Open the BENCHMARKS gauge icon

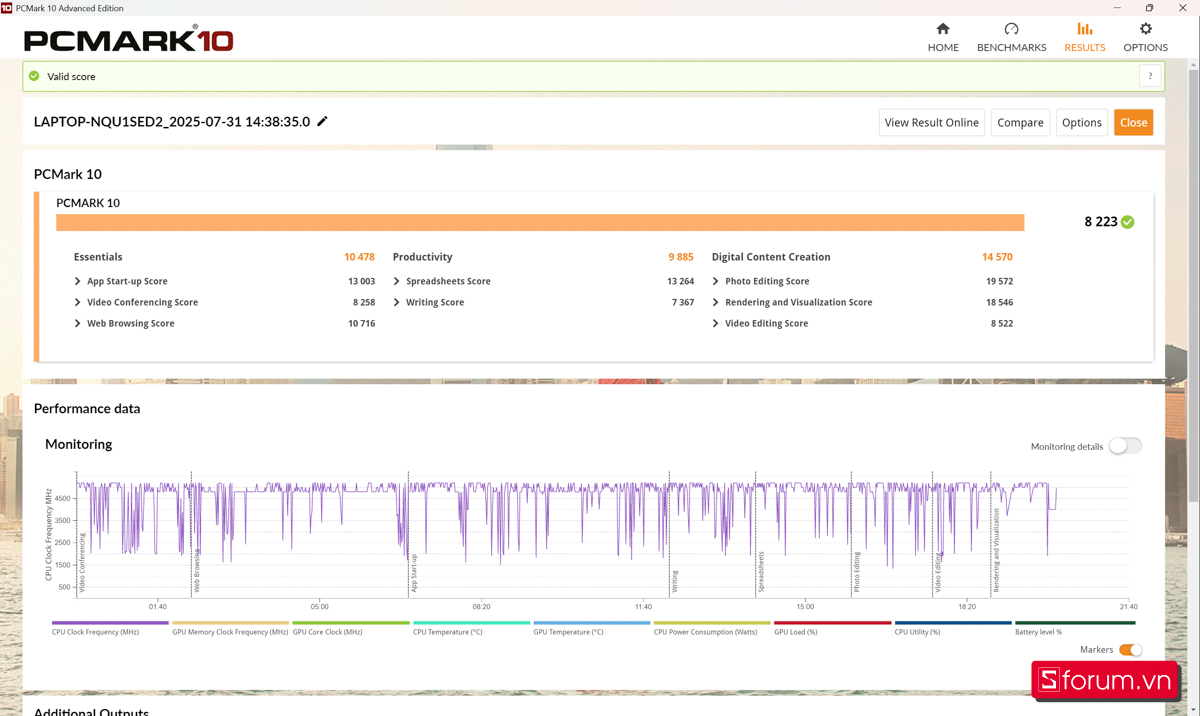(1011, 29)
